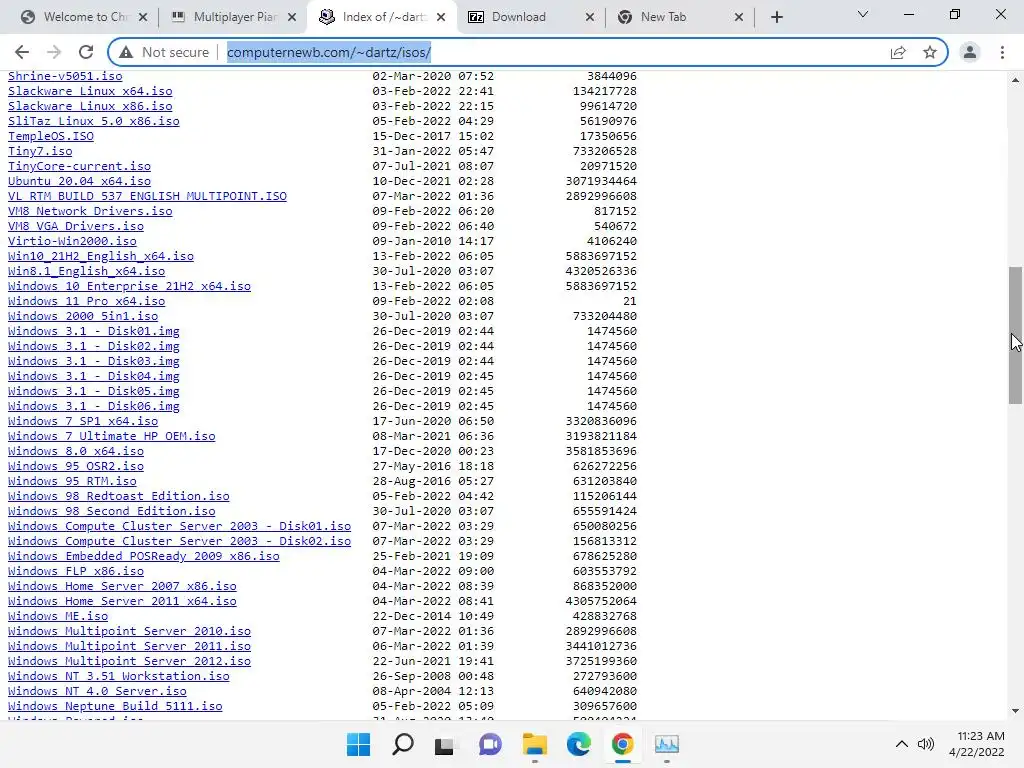Open the clock and date panel

[x=976, y=744]
